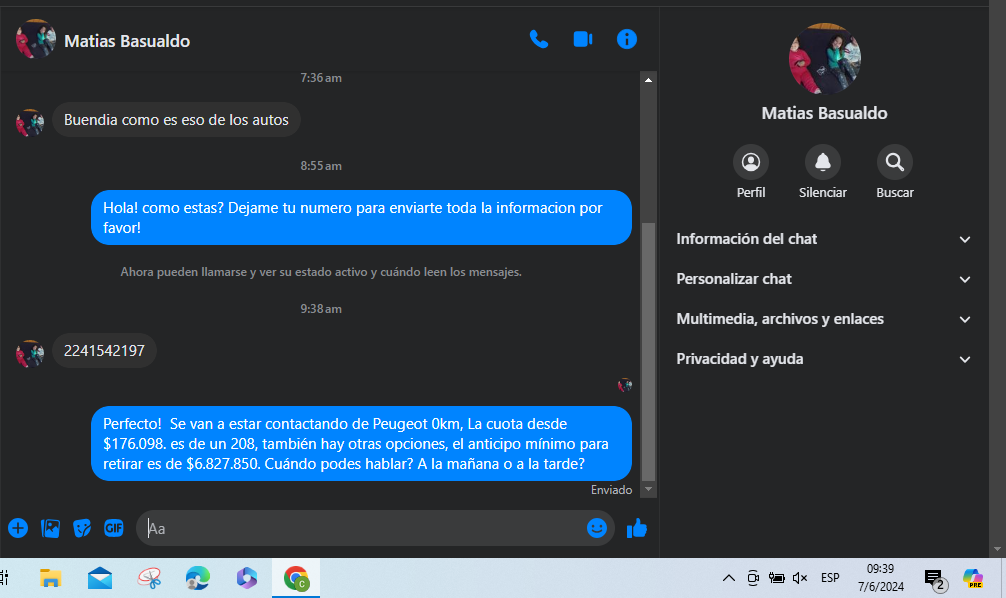The width and height of the screenshot is (1006, 598).
Task: Show hidden system tray icons
Action: (x=729, y=578)
